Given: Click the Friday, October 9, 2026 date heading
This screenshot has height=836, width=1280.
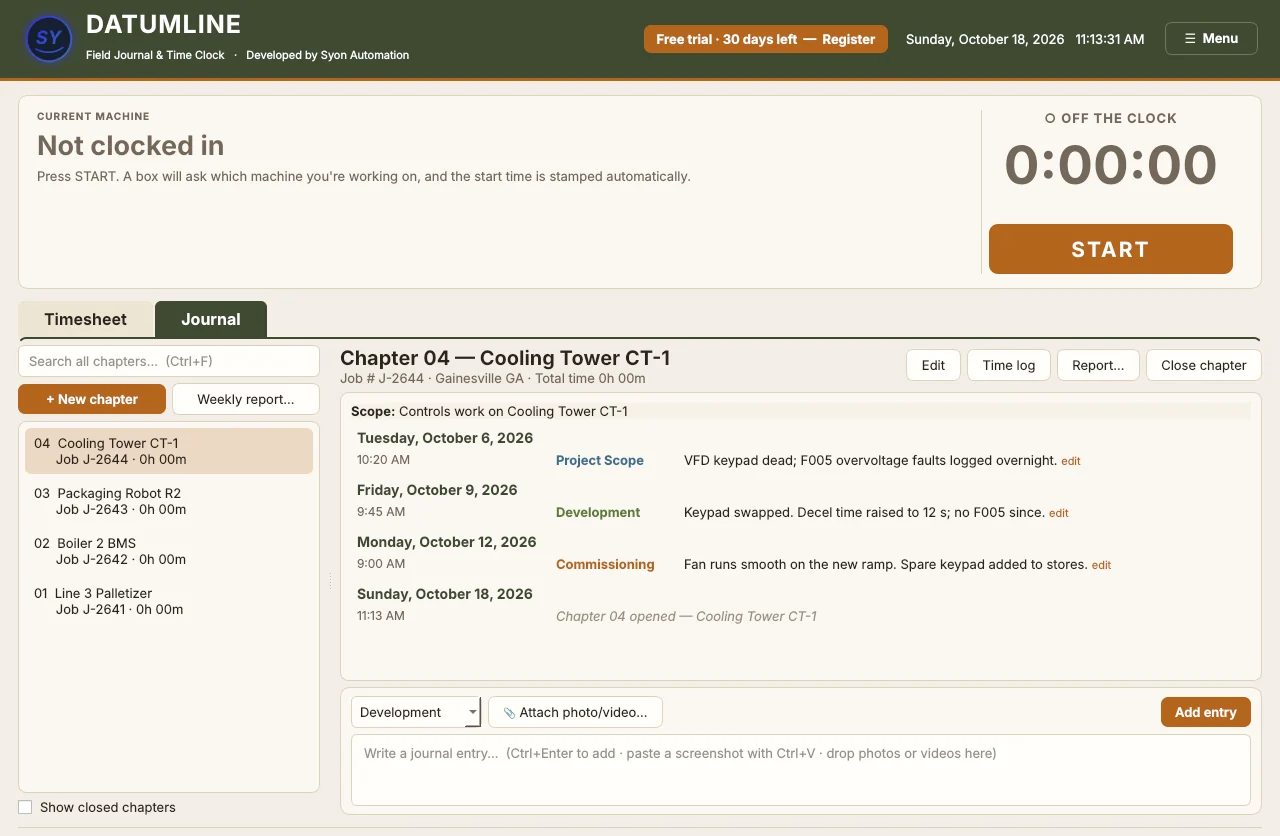Looking at the screenshot, I should point(437,490).
